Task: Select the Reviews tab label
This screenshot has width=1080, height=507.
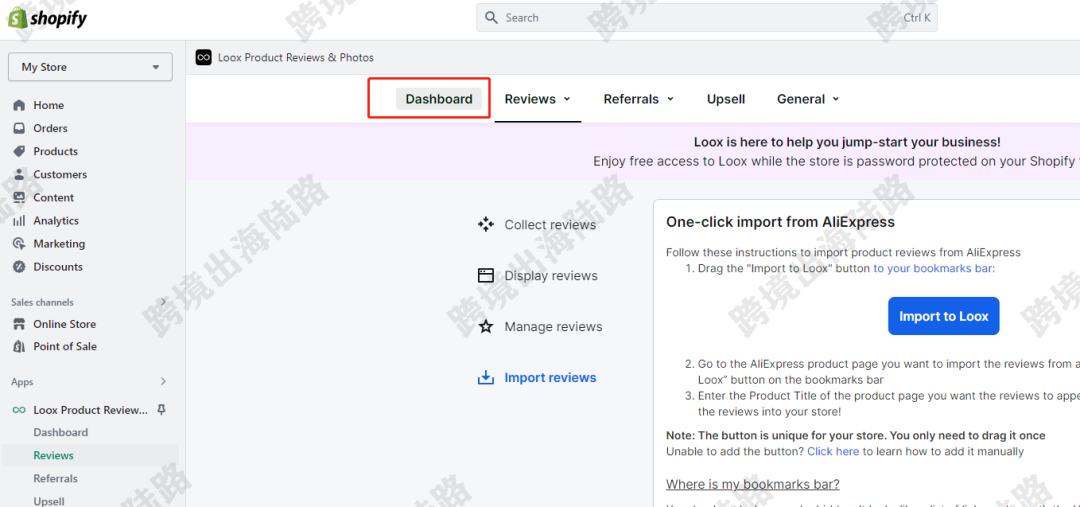Action: (x=530, y=99)
